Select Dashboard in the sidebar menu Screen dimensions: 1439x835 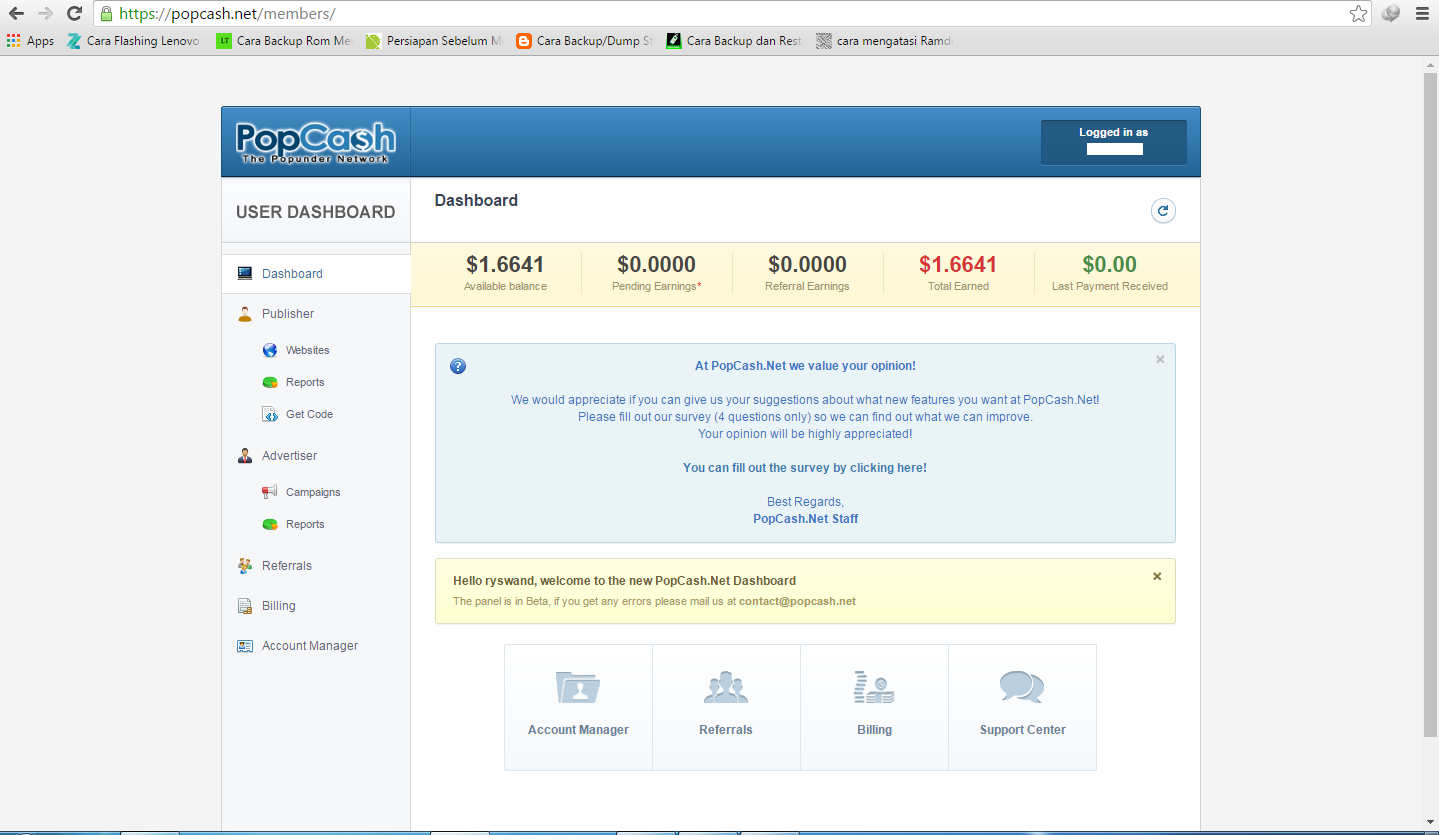pos(291,273)
